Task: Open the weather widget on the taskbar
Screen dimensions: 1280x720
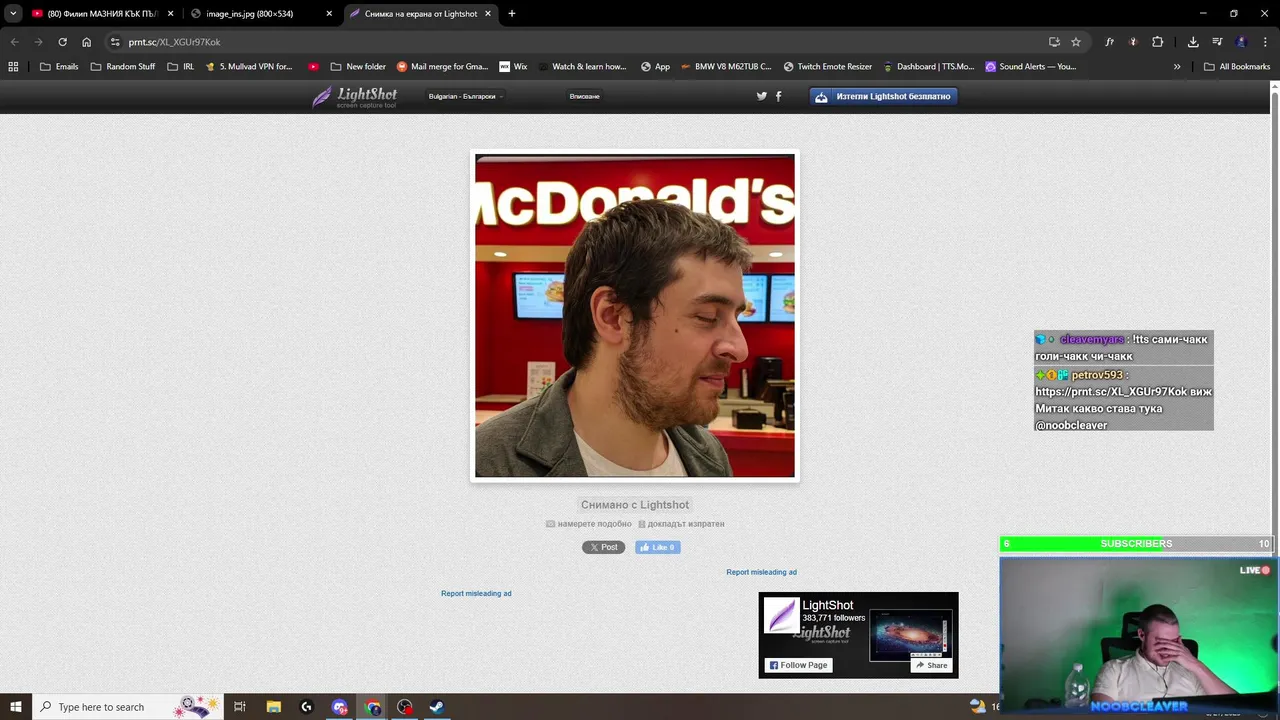Action: click(977, 706)
